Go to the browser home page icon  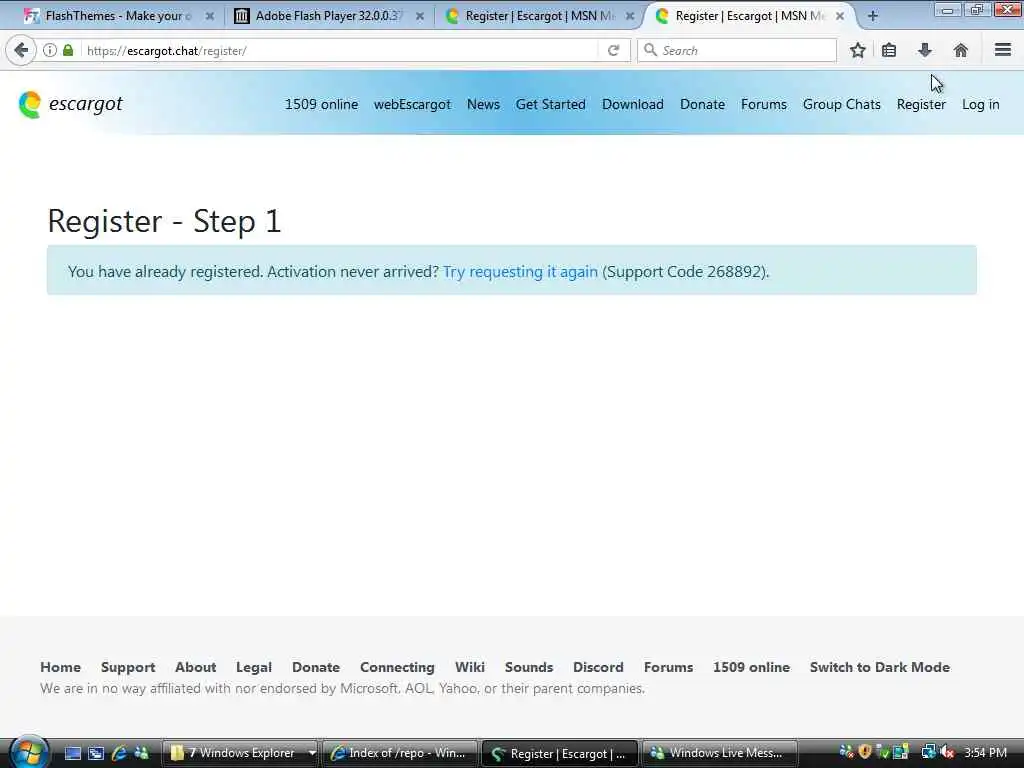click(x=961, y=50)
